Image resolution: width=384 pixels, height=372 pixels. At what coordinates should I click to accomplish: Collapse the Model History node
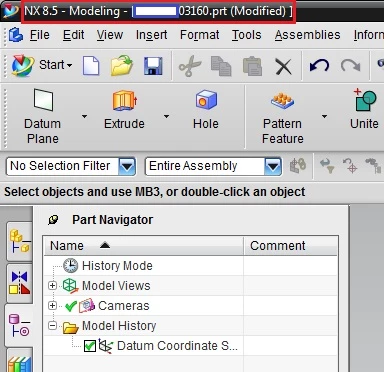pos(52,326)
